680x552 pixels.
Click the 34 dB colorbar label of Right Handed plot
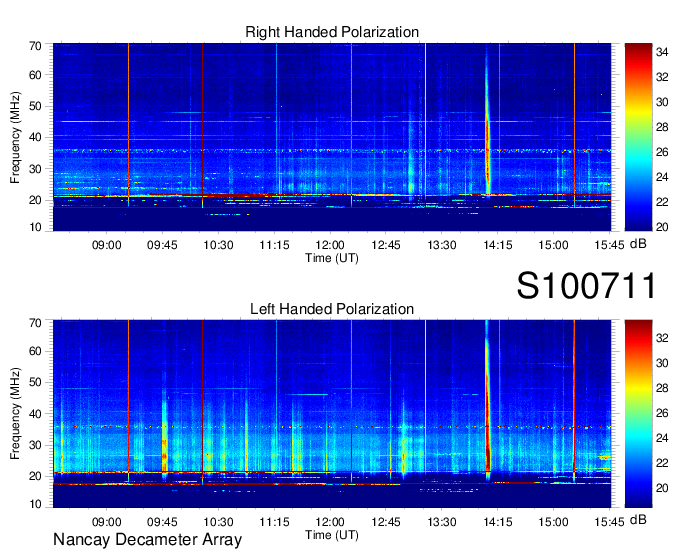662,52
